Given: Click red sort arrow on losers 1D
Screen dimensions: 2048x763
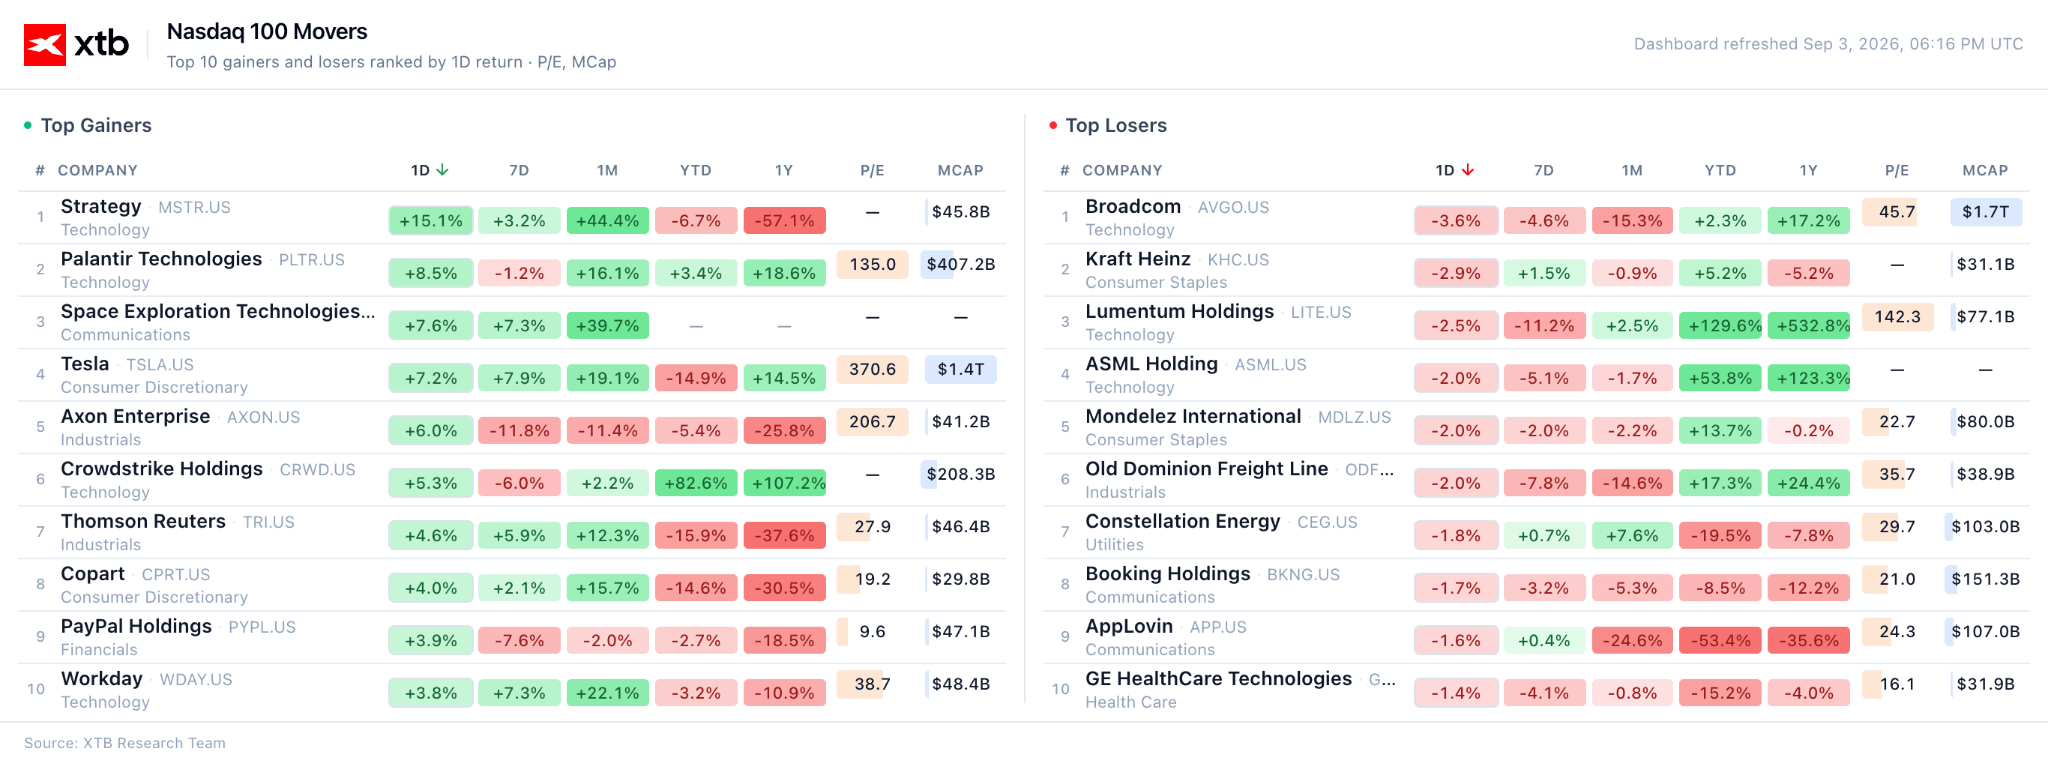Looking at the screenshot, I should tap(1467, 170).
